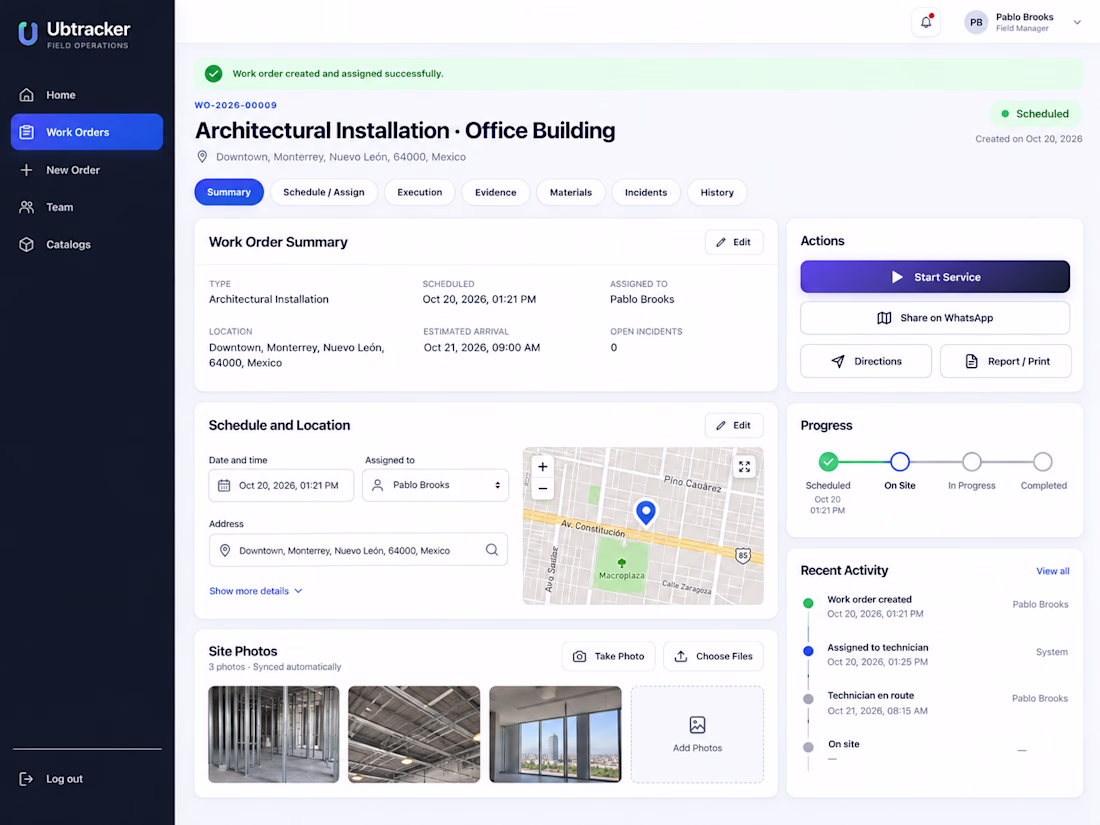Zoom out on the map
Screen dimensions: 1100x825
[x=542, y=488]
